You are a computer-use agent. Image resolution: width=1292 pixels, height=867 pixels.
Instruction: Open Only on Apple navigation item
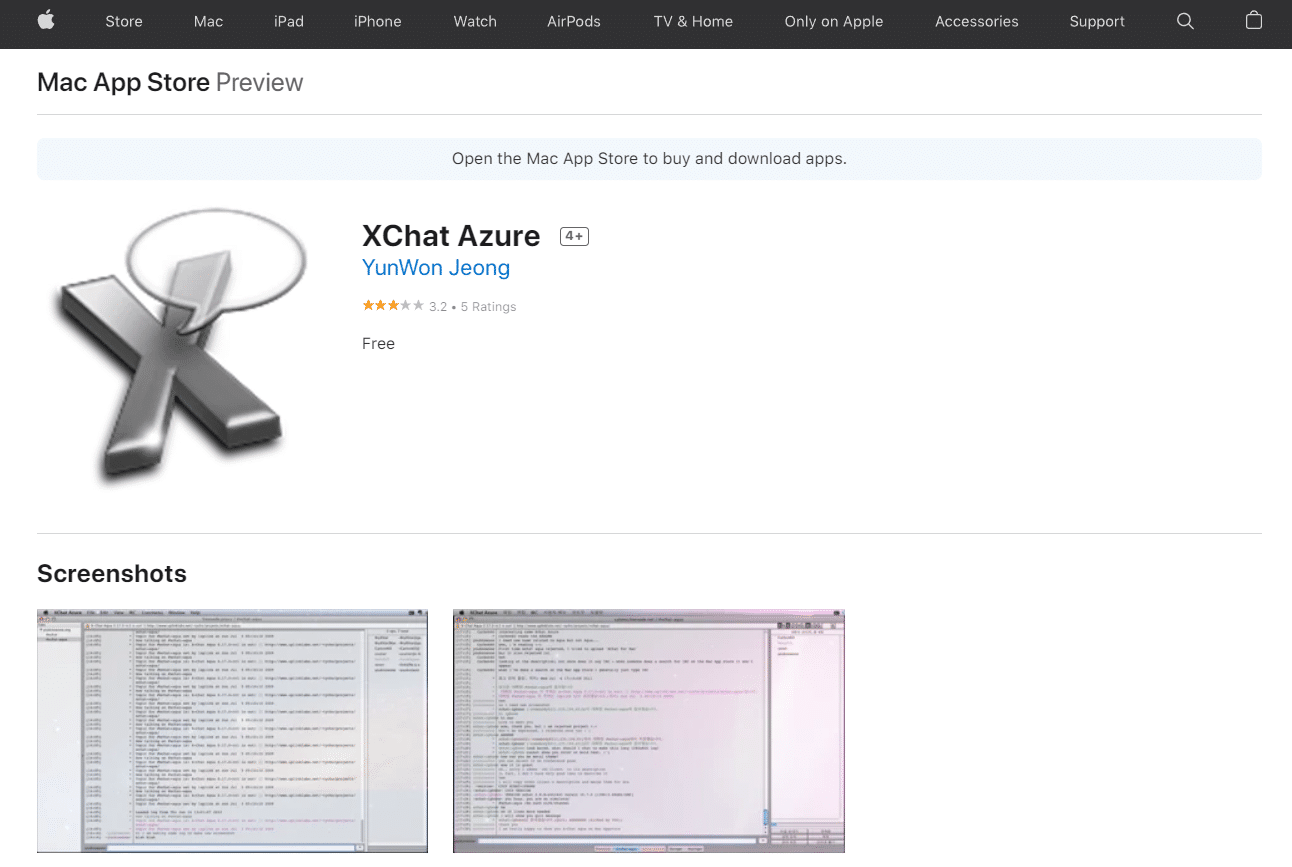click(834, 21)
